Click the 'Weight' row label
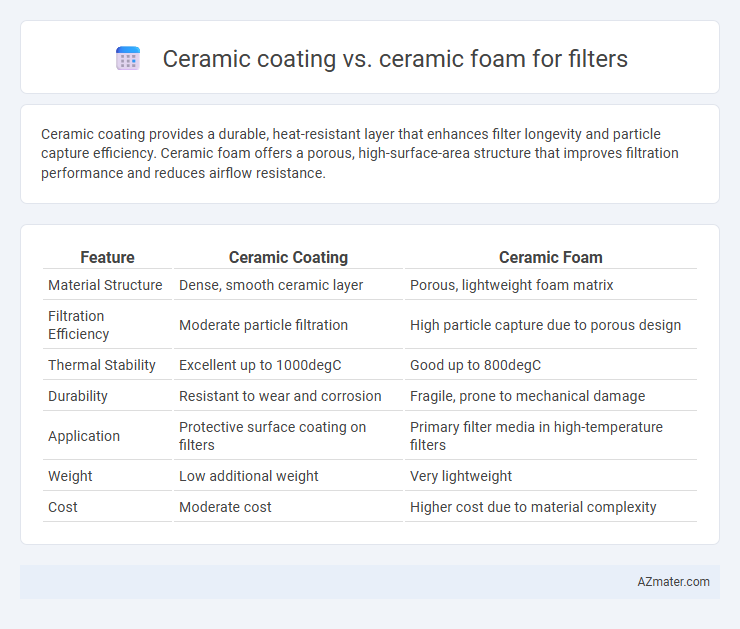 [x=70, y=476]
